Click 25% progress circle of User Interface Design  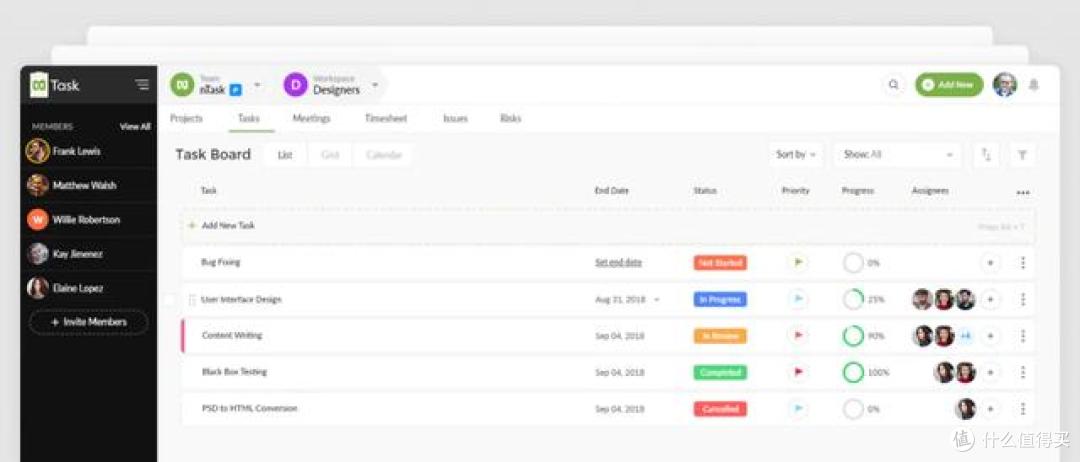click(853, 300)
